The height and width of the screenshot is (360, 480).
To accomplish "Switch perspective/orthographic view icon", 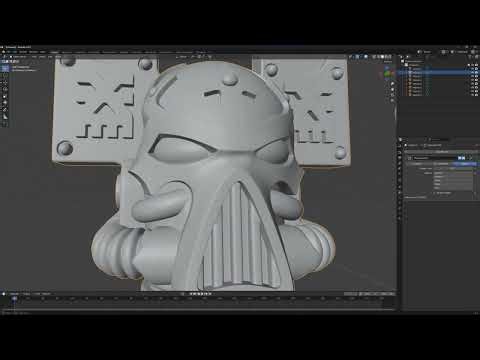I will click(393, 101).
